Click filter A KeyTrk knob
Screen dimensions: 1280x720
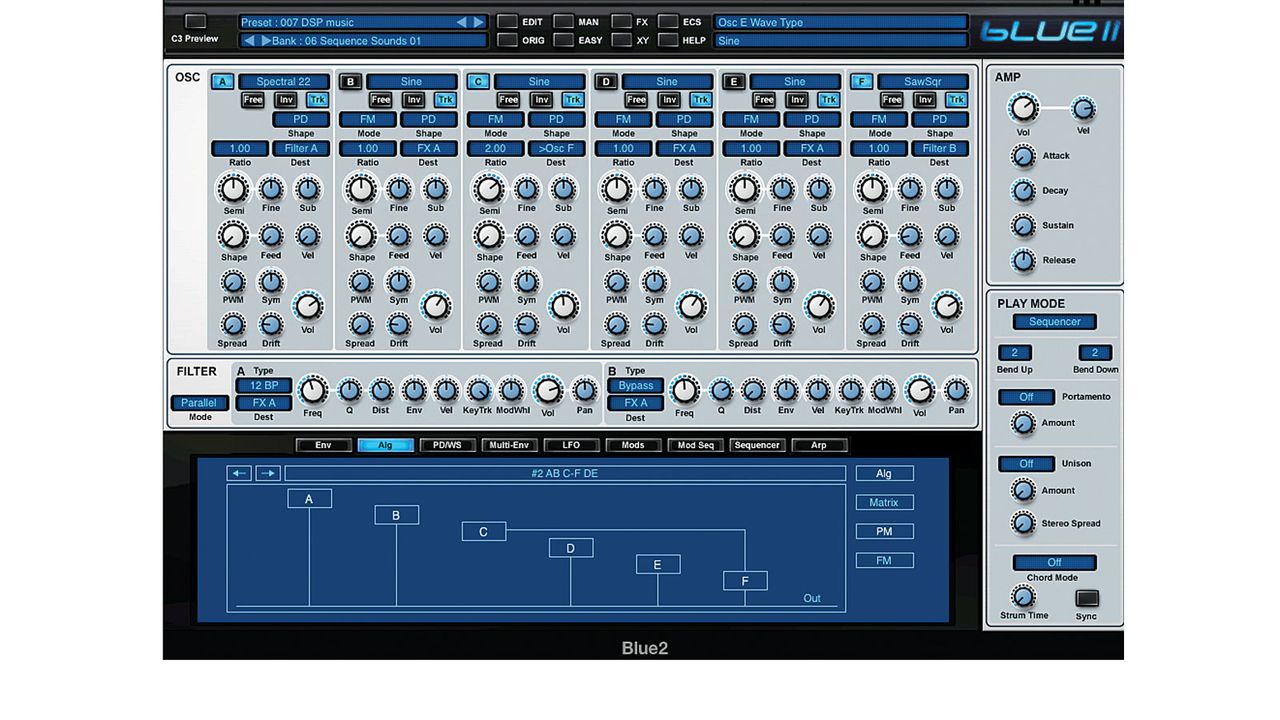[478, 391]
